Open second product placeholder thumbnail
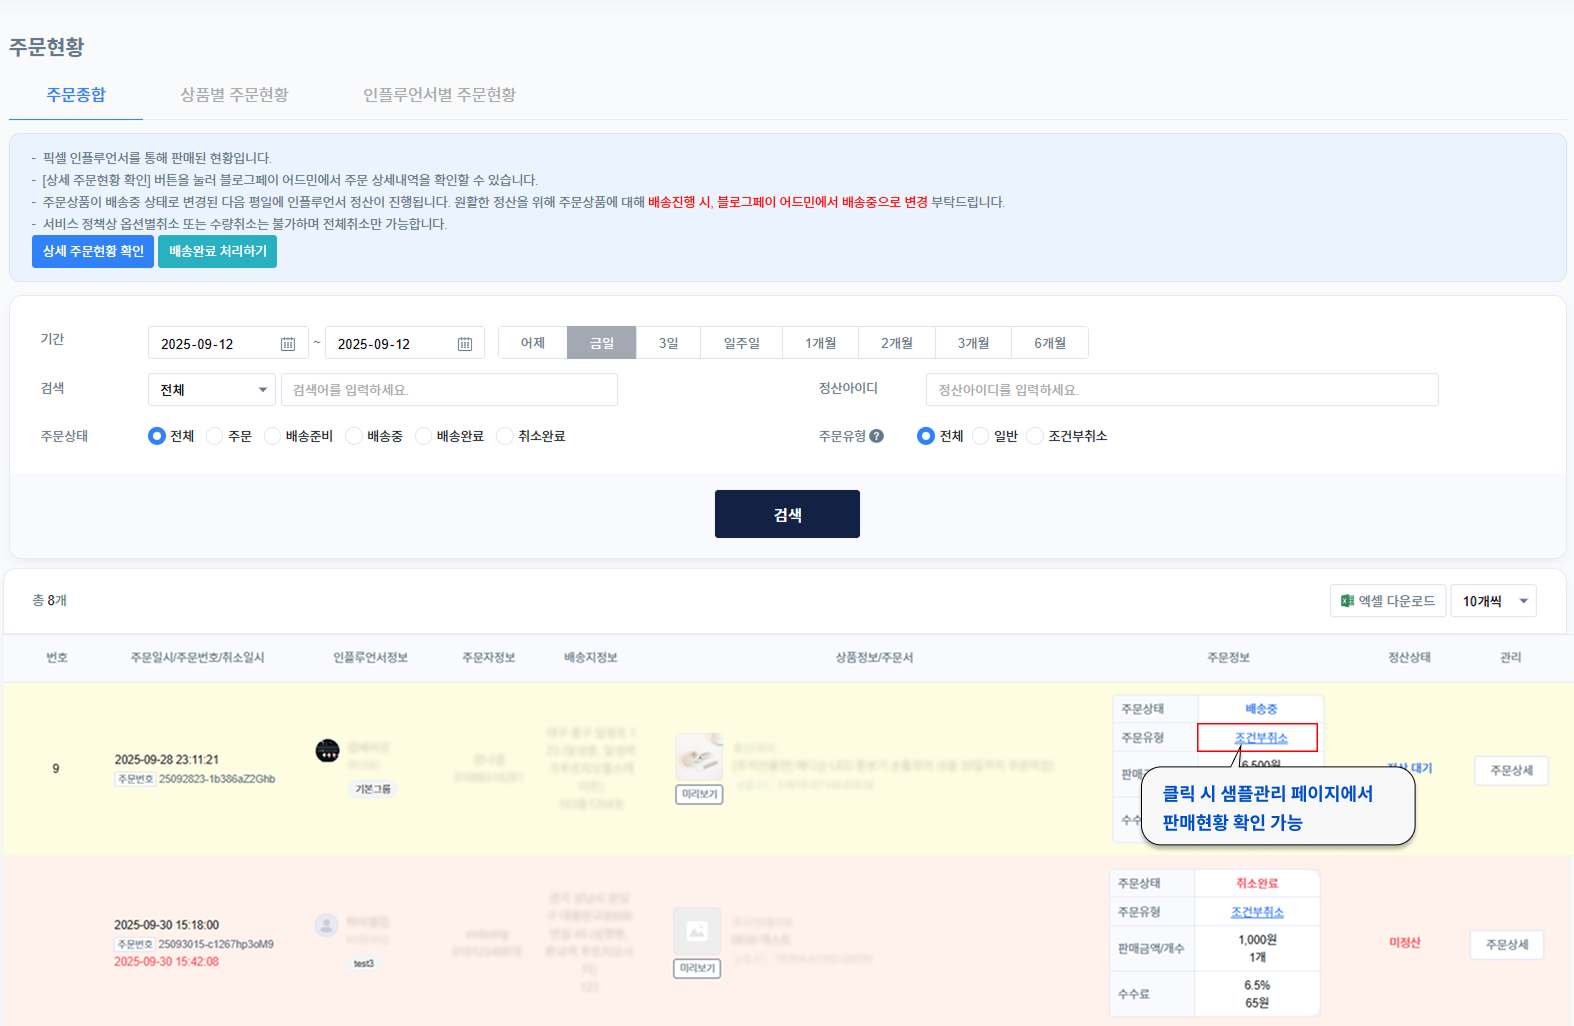 697,931
